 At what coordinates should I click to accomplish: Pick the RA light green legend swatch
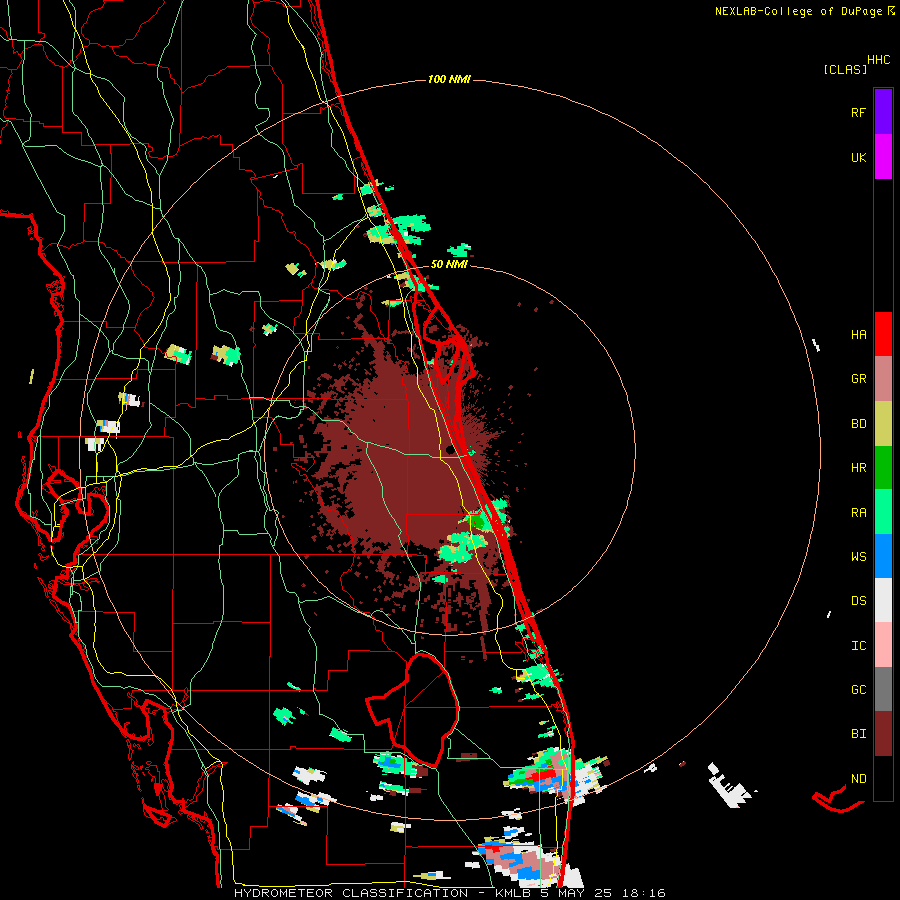coord(883,512)
